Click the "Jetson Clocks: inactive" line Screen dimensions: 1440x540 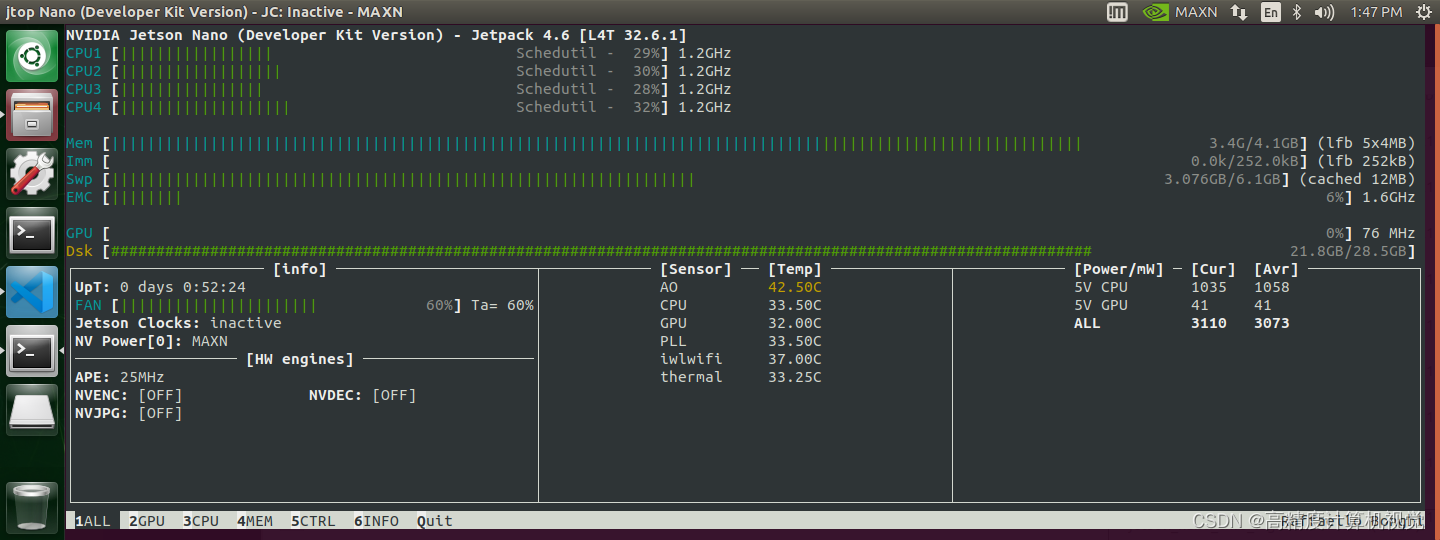click(178, 323)
